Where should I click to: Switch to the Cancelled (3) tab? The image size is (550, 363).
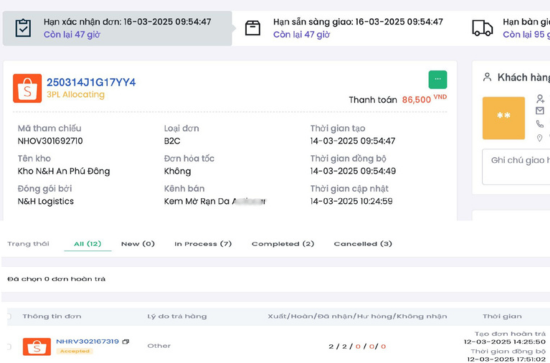pyautogui.click(x=363, y=244)
